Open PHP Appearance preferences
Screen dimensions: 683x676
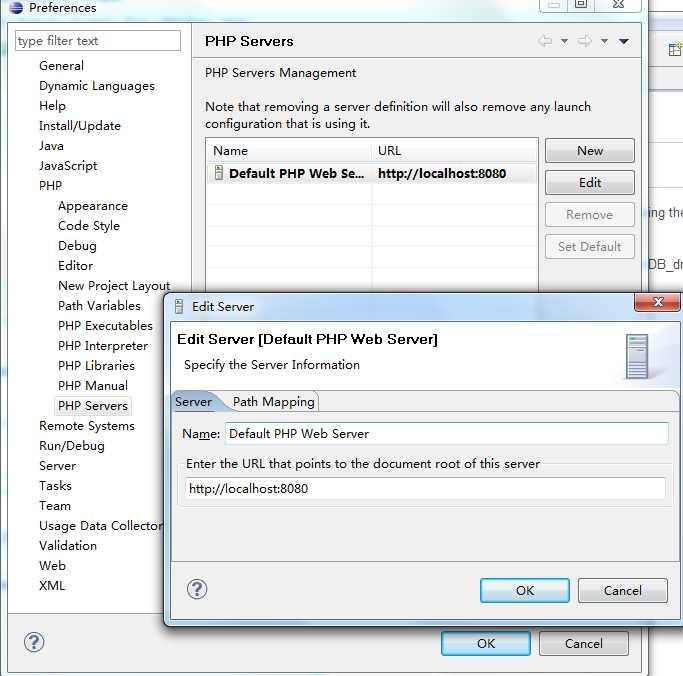(93, 206)
